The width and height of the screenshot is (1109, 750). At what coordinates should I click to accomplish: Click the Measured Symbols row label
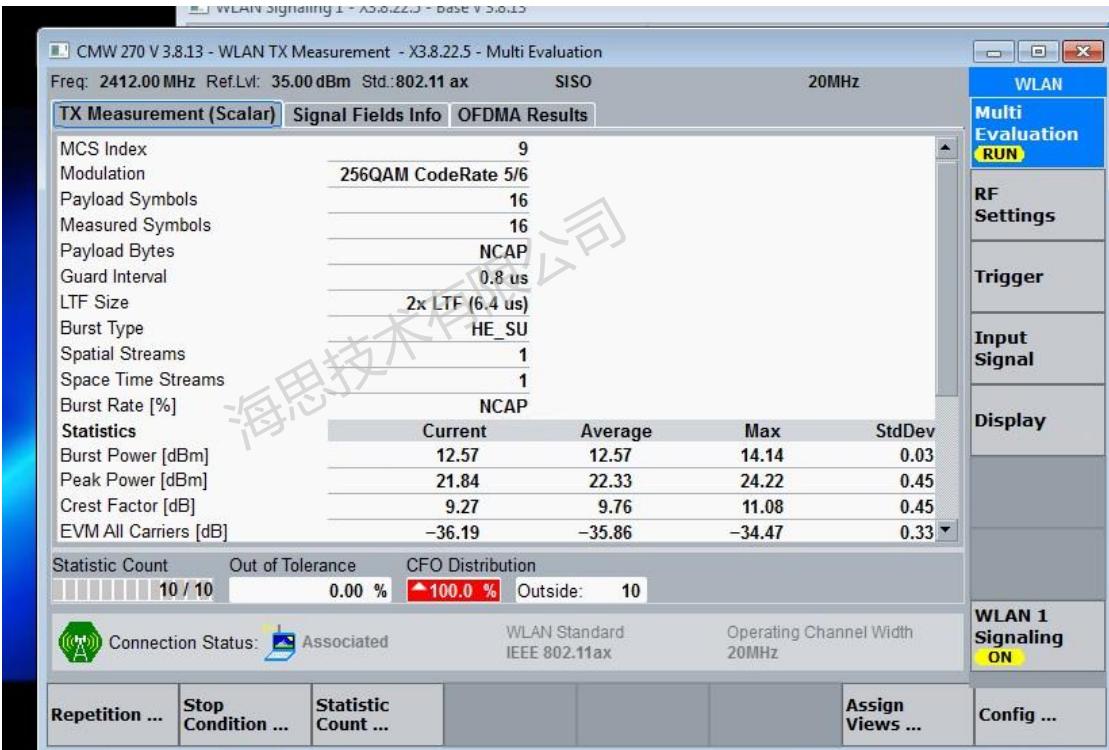[135, 225]
